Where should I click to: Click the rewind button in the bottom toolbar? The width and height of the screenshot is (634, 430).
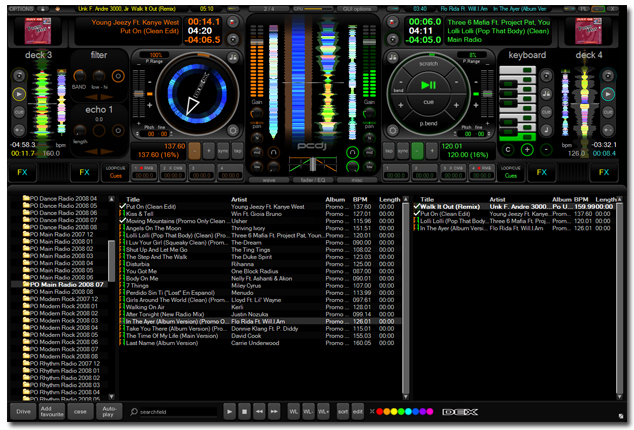[x=259, y=412]
